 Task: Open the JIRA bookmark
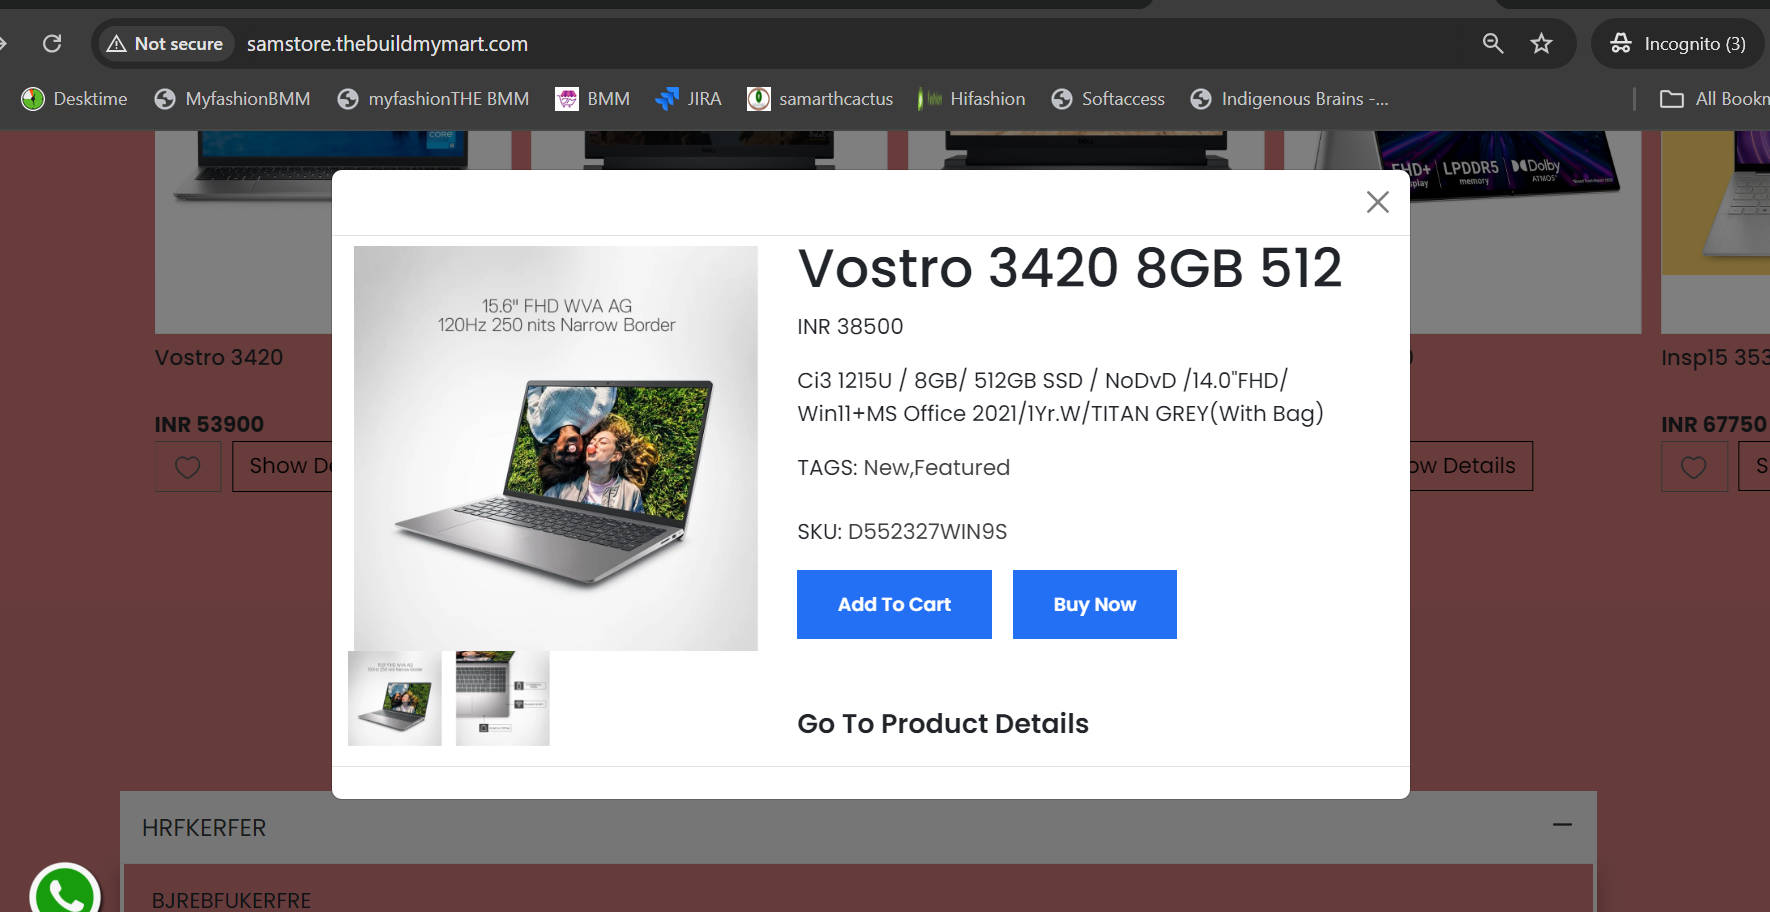[688, 99]
